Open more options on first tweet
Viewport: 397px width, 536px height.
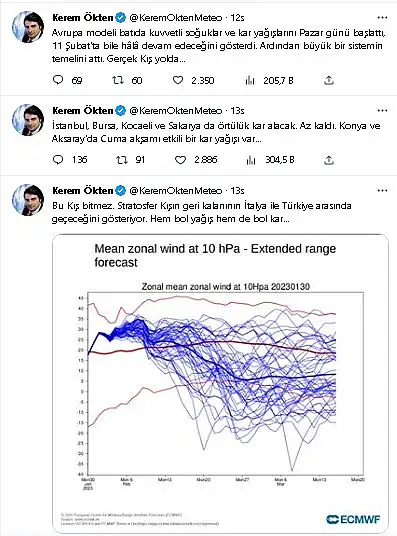(382, 17)
